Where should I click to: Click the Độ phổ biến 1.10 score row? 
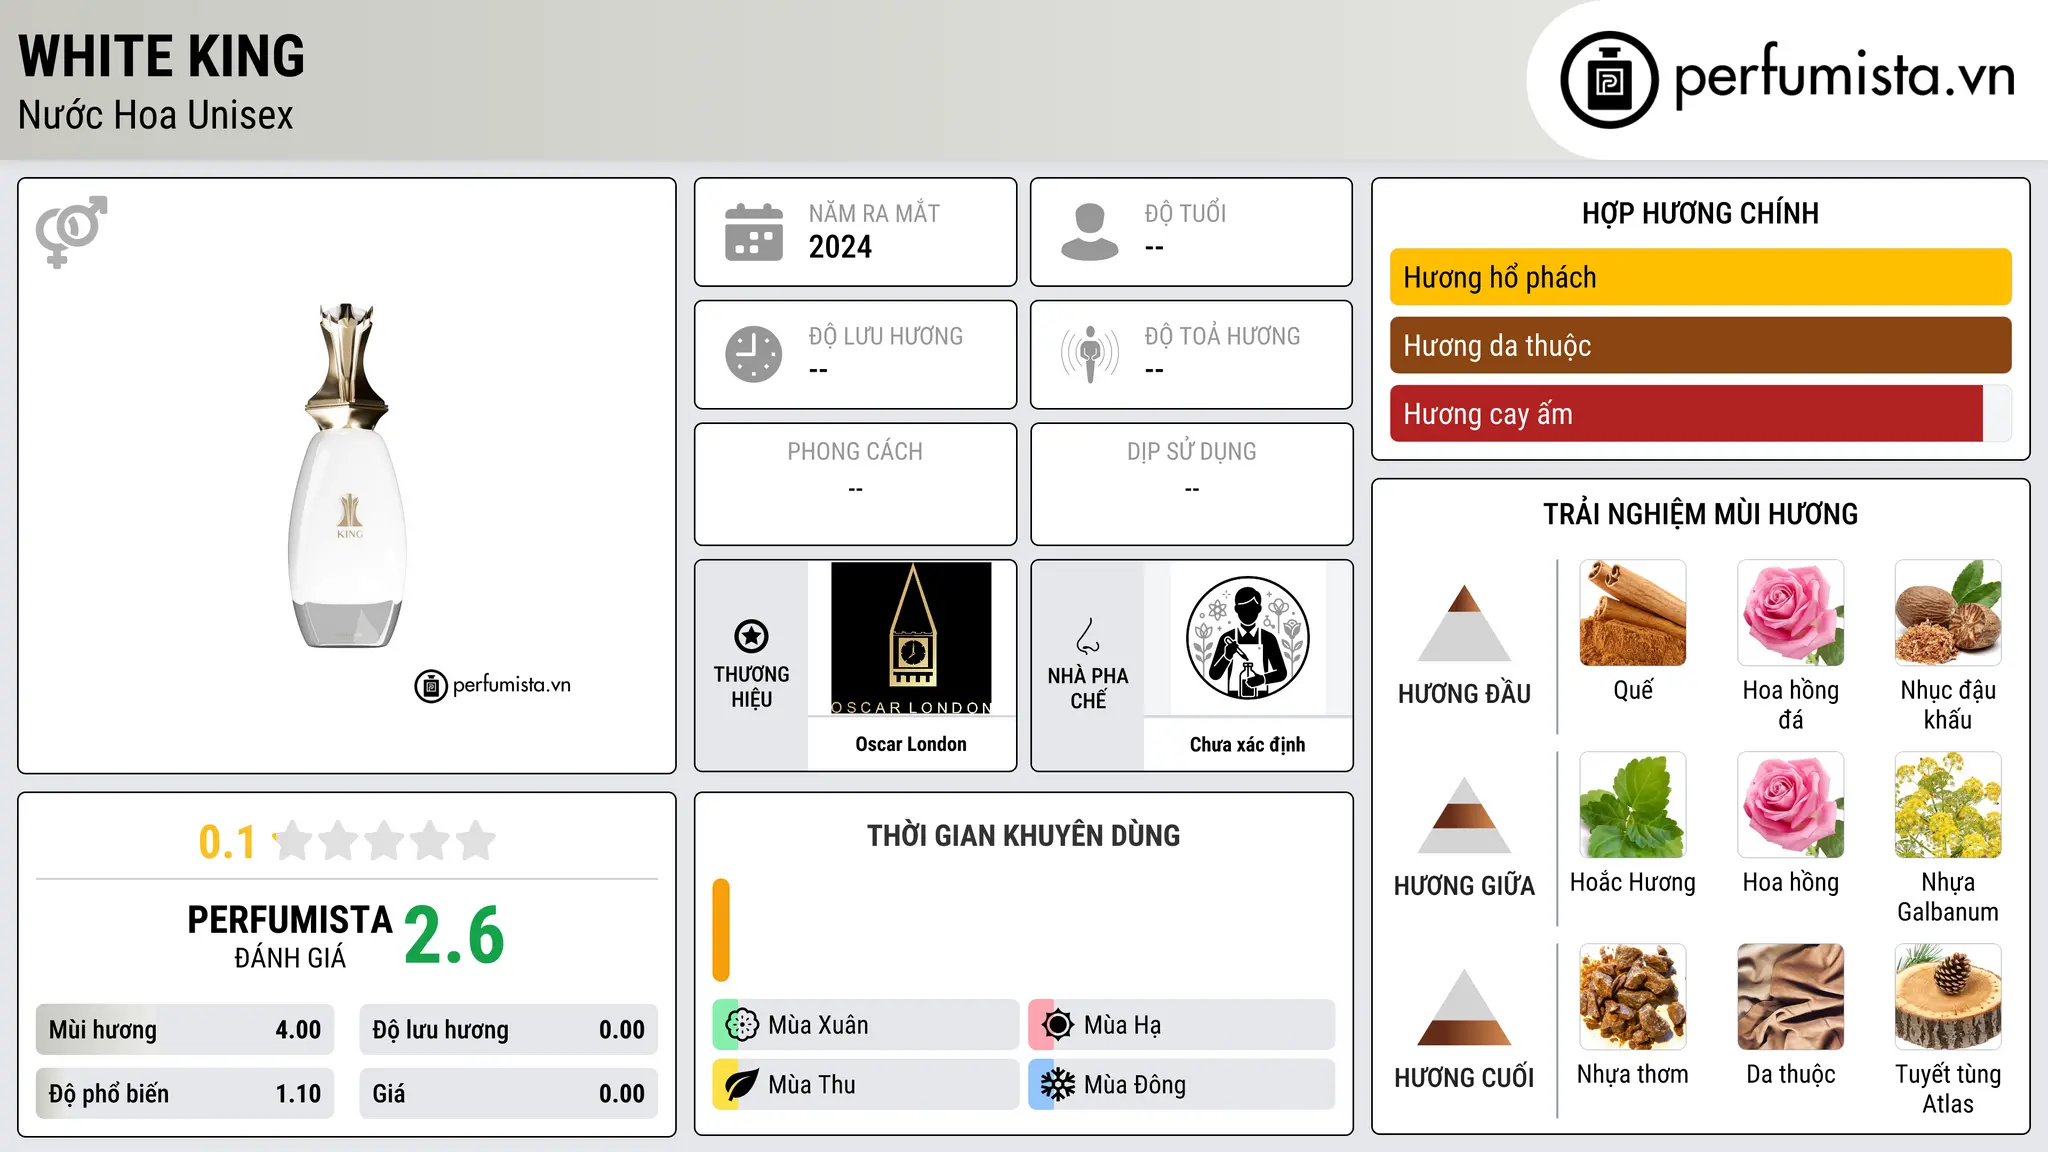coord(185,1094)
